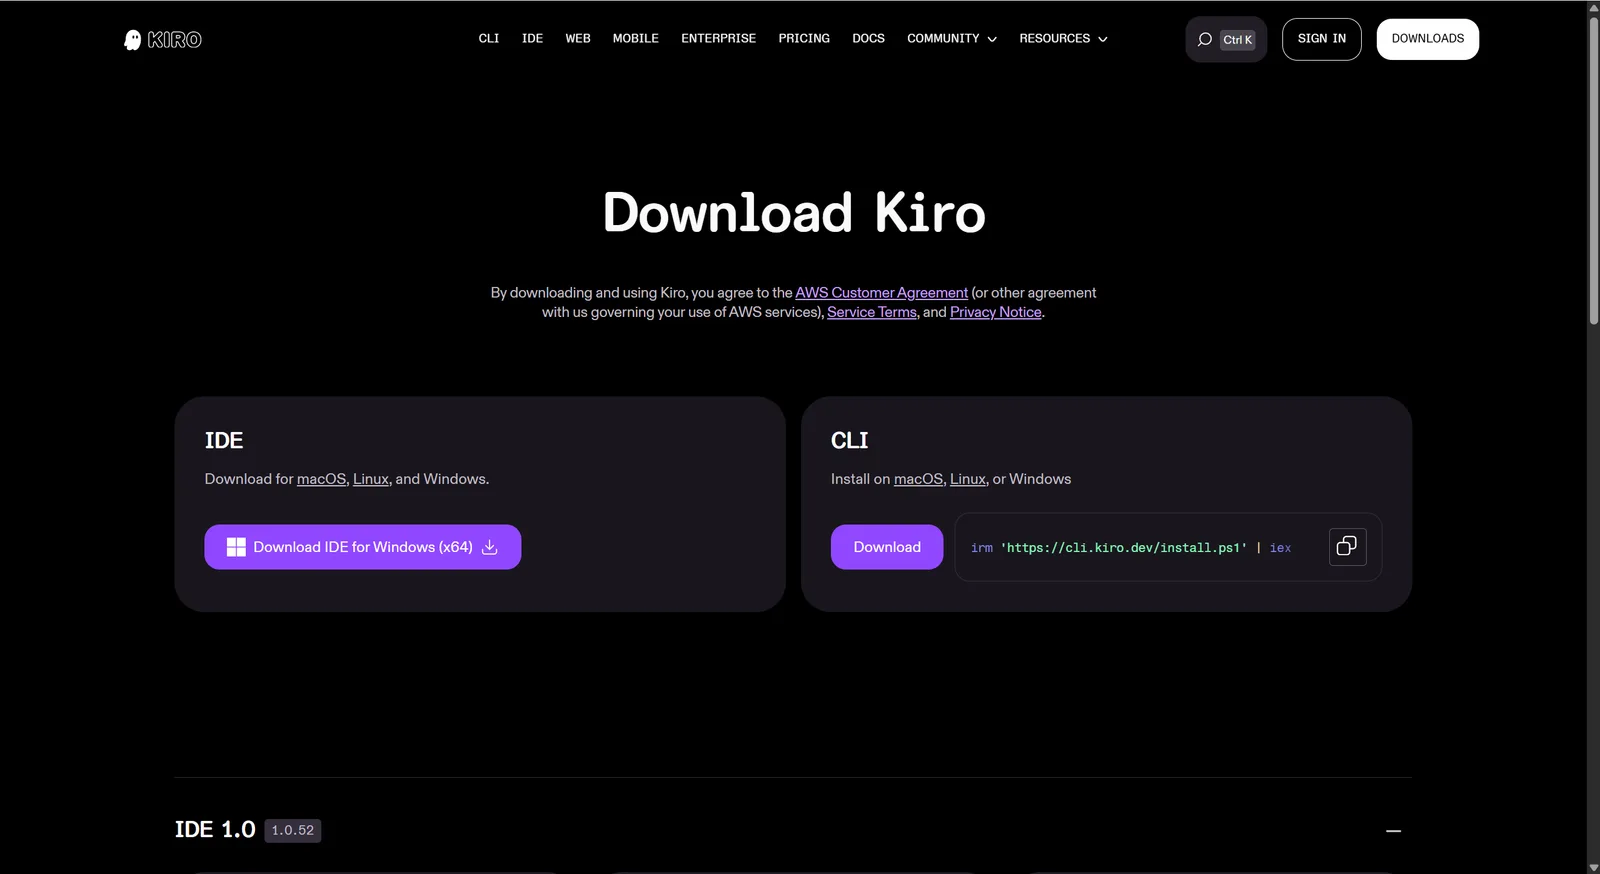Download IDE for Windows (x64)
This screenshot has width=1600, height=874.
click(363, 547)
